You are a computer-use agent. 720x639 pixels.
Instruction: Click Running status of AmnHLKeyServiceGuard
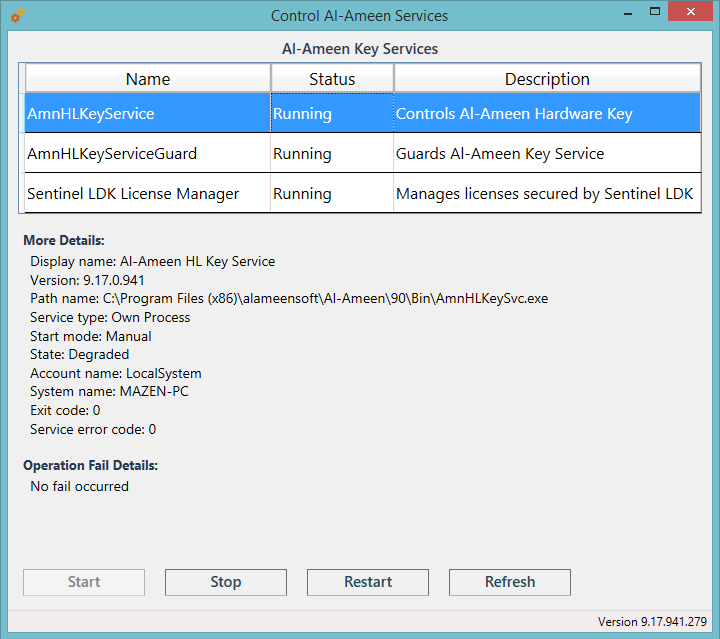[302, 154]
